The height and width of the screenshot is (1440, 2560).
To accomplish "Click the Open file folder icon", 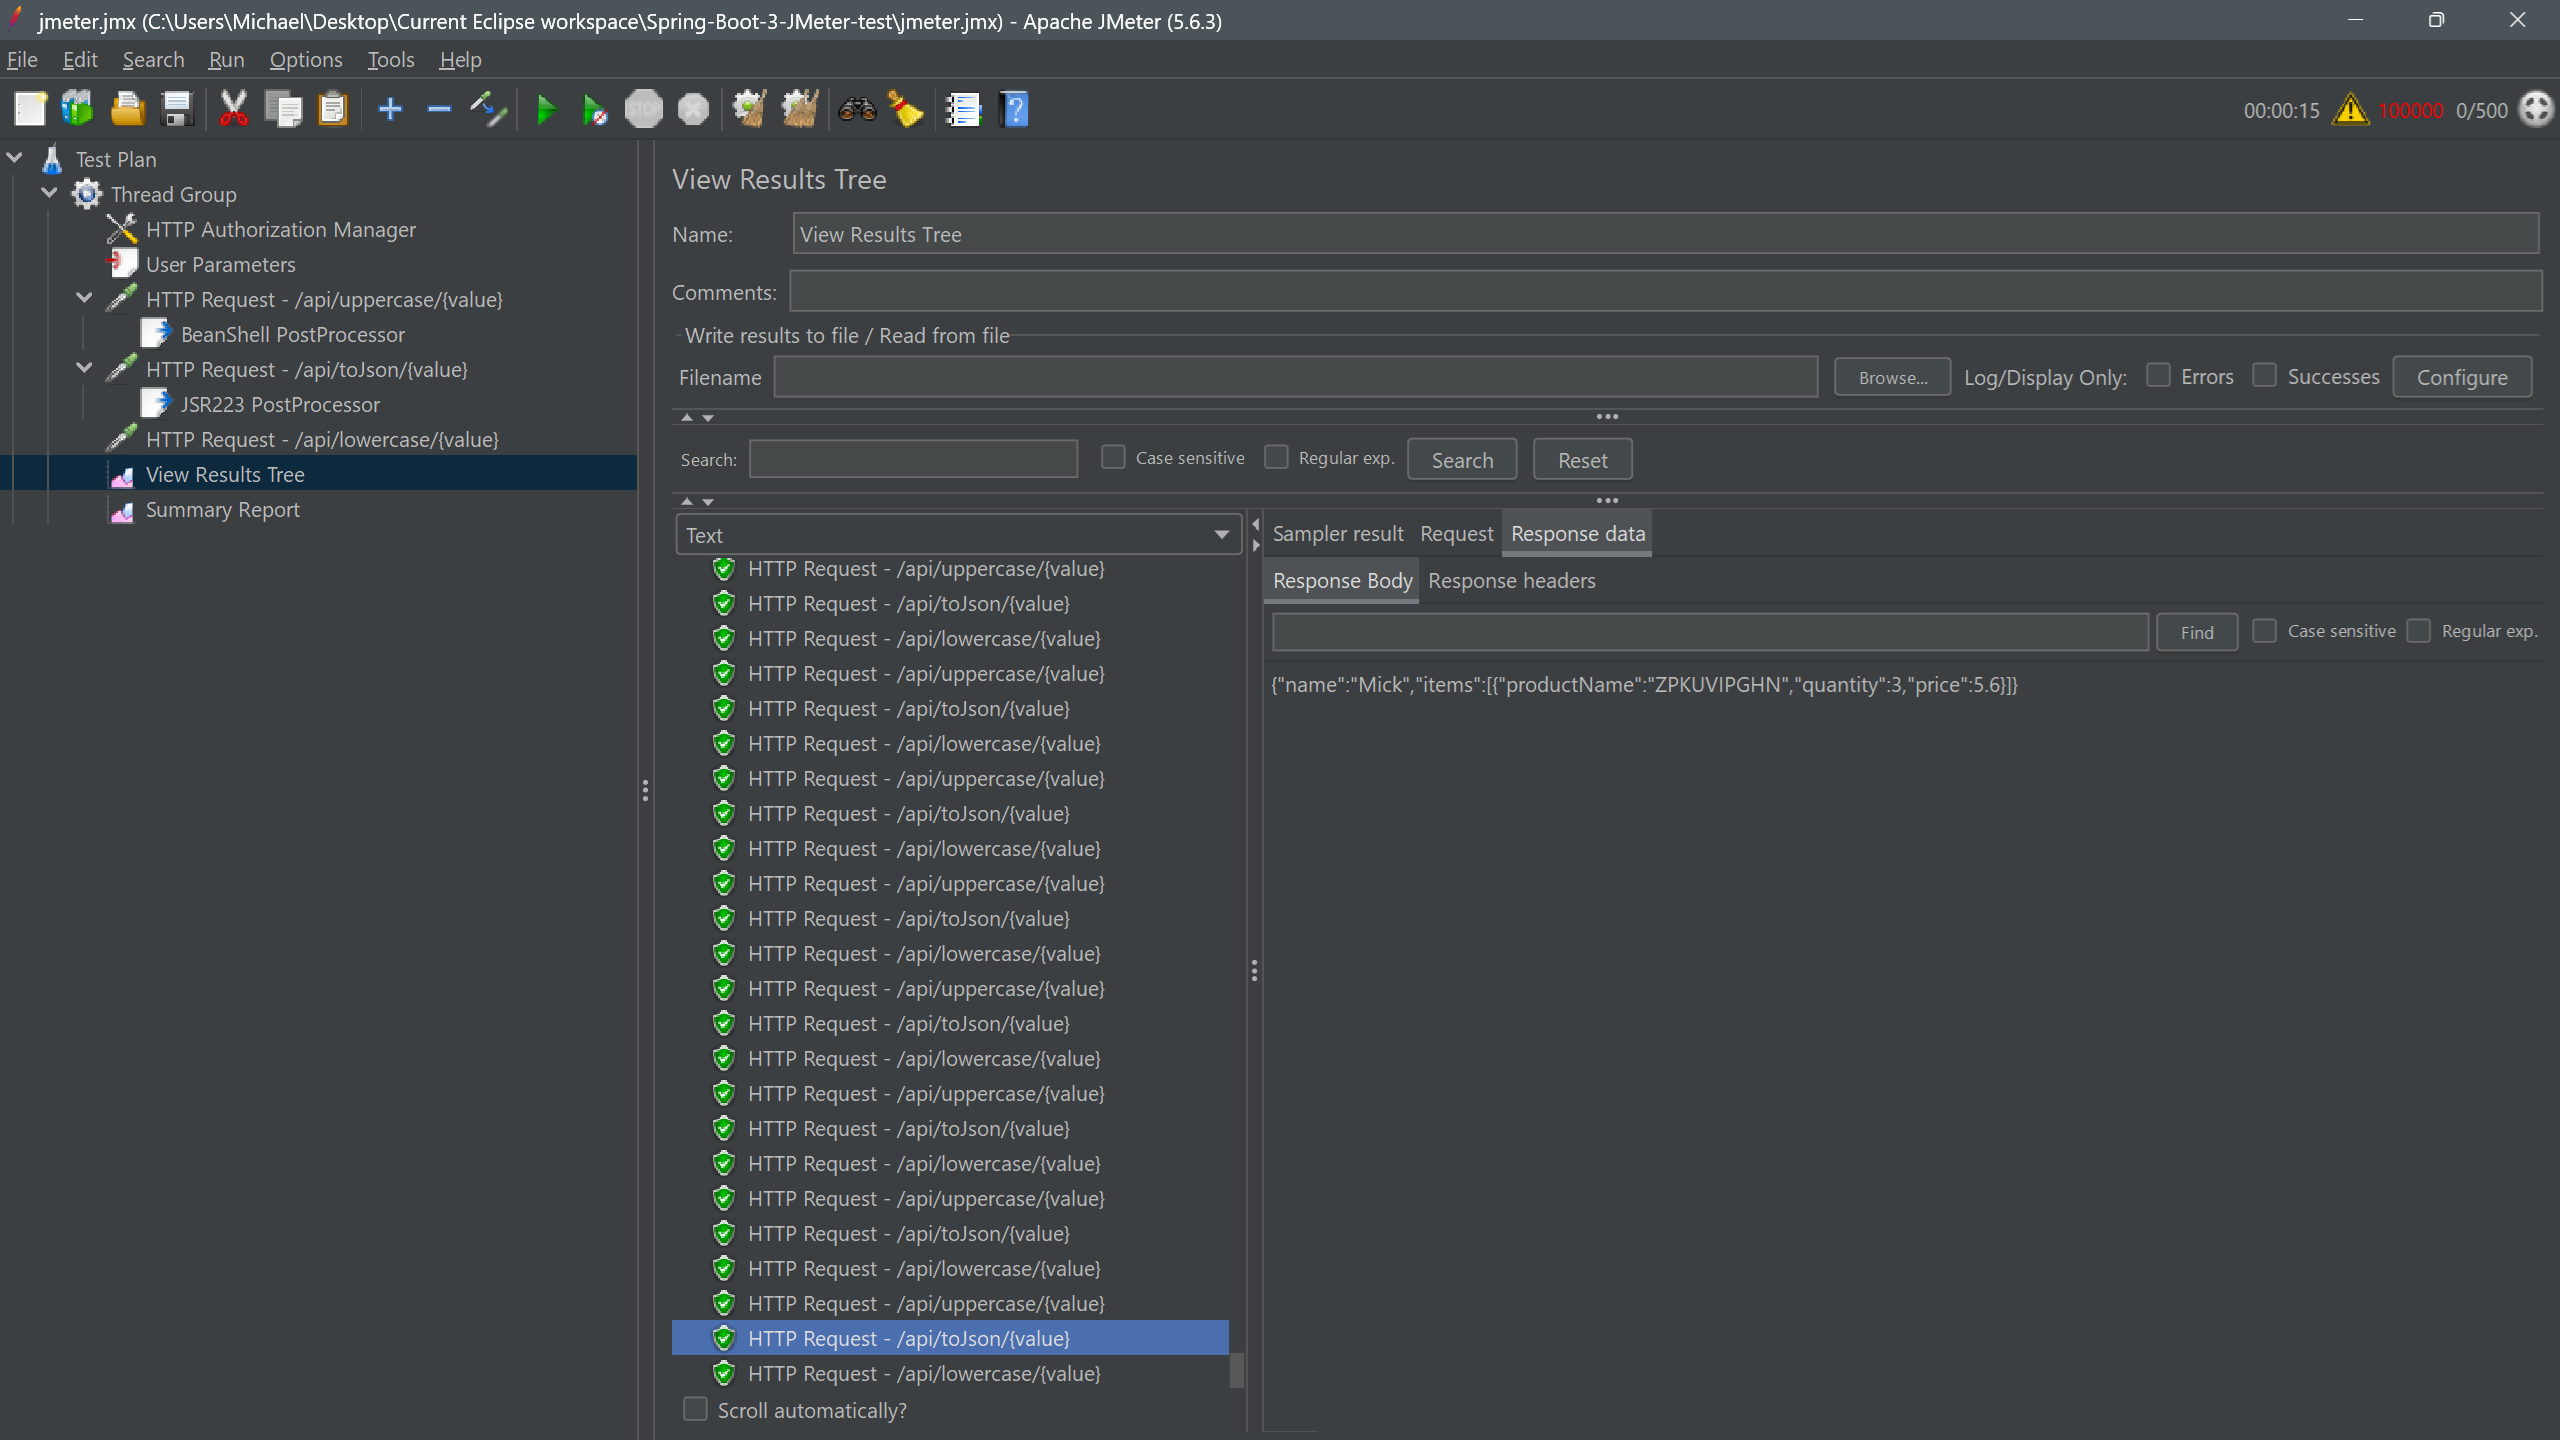I will 127,109.
